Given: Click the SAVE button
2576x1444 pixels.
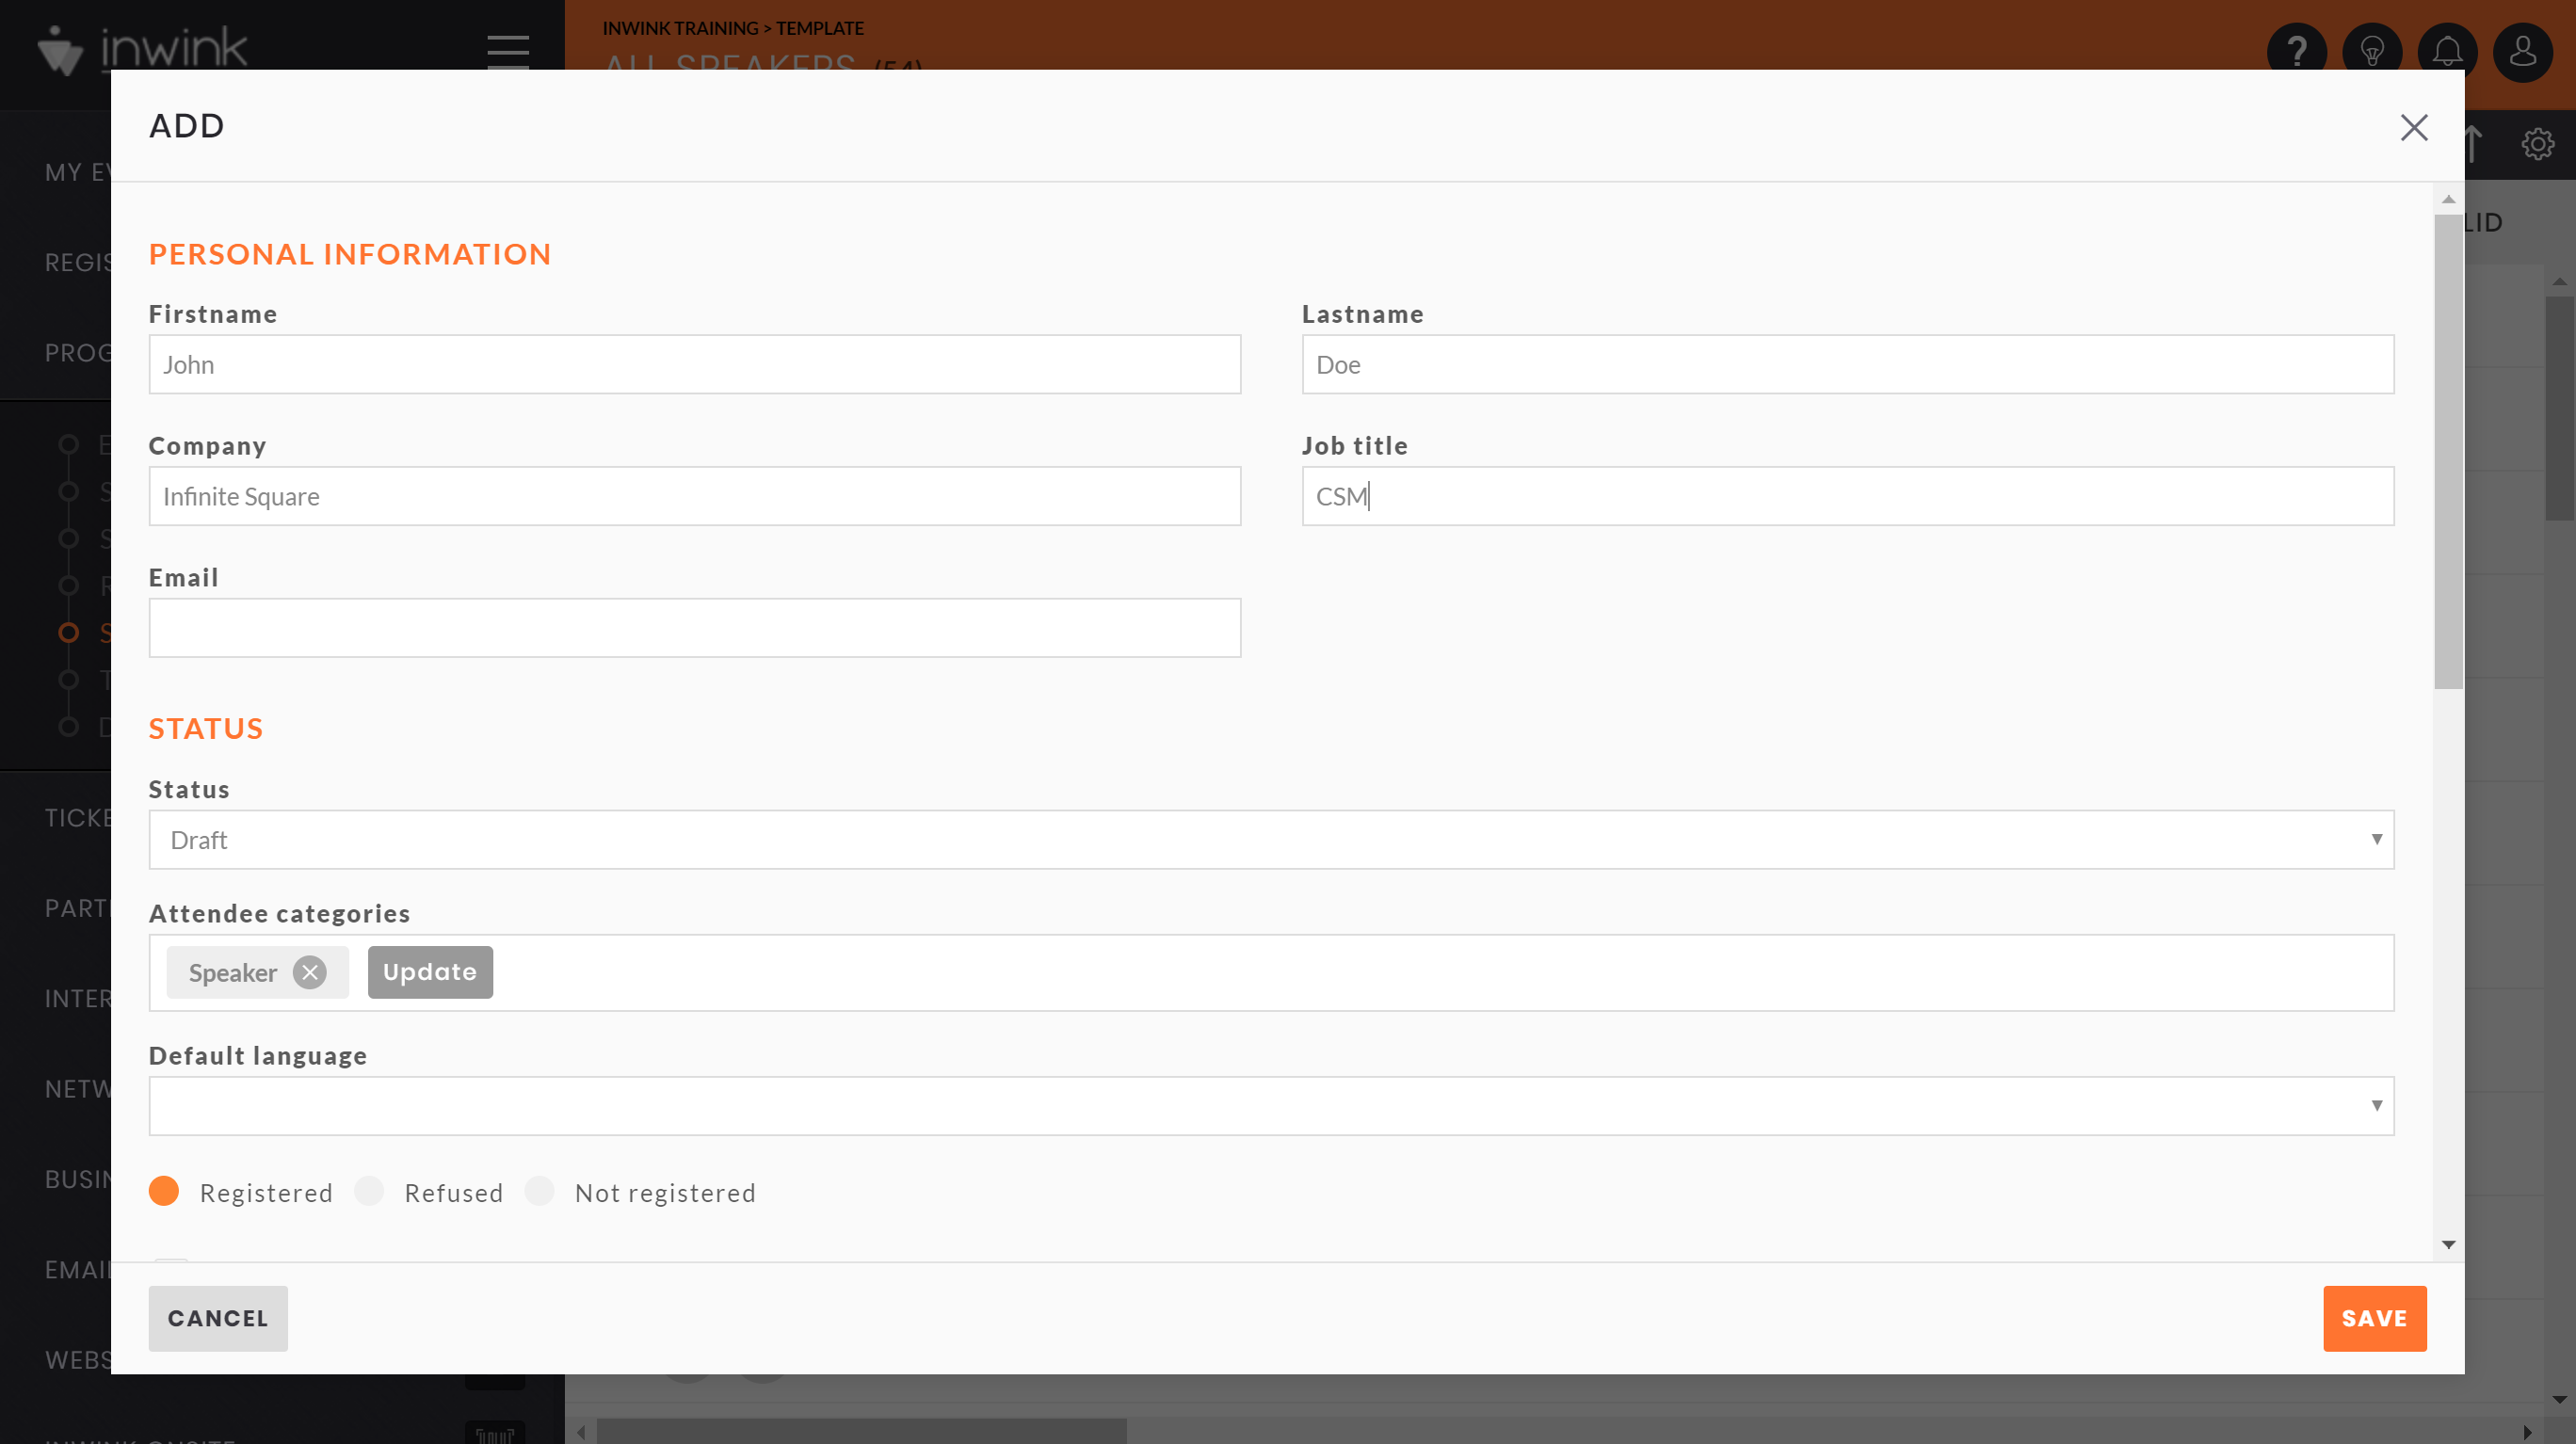Looking at the screenshot, I should pyautogui.click(x=2375, y=1319).
